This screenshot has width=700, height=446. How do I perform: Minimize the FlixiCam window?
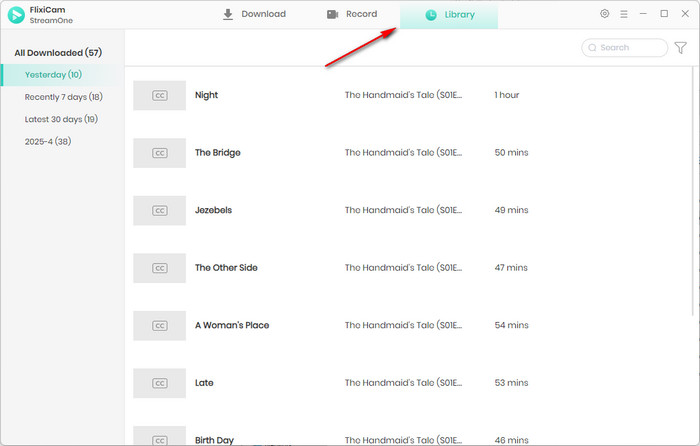coord(643,14)
